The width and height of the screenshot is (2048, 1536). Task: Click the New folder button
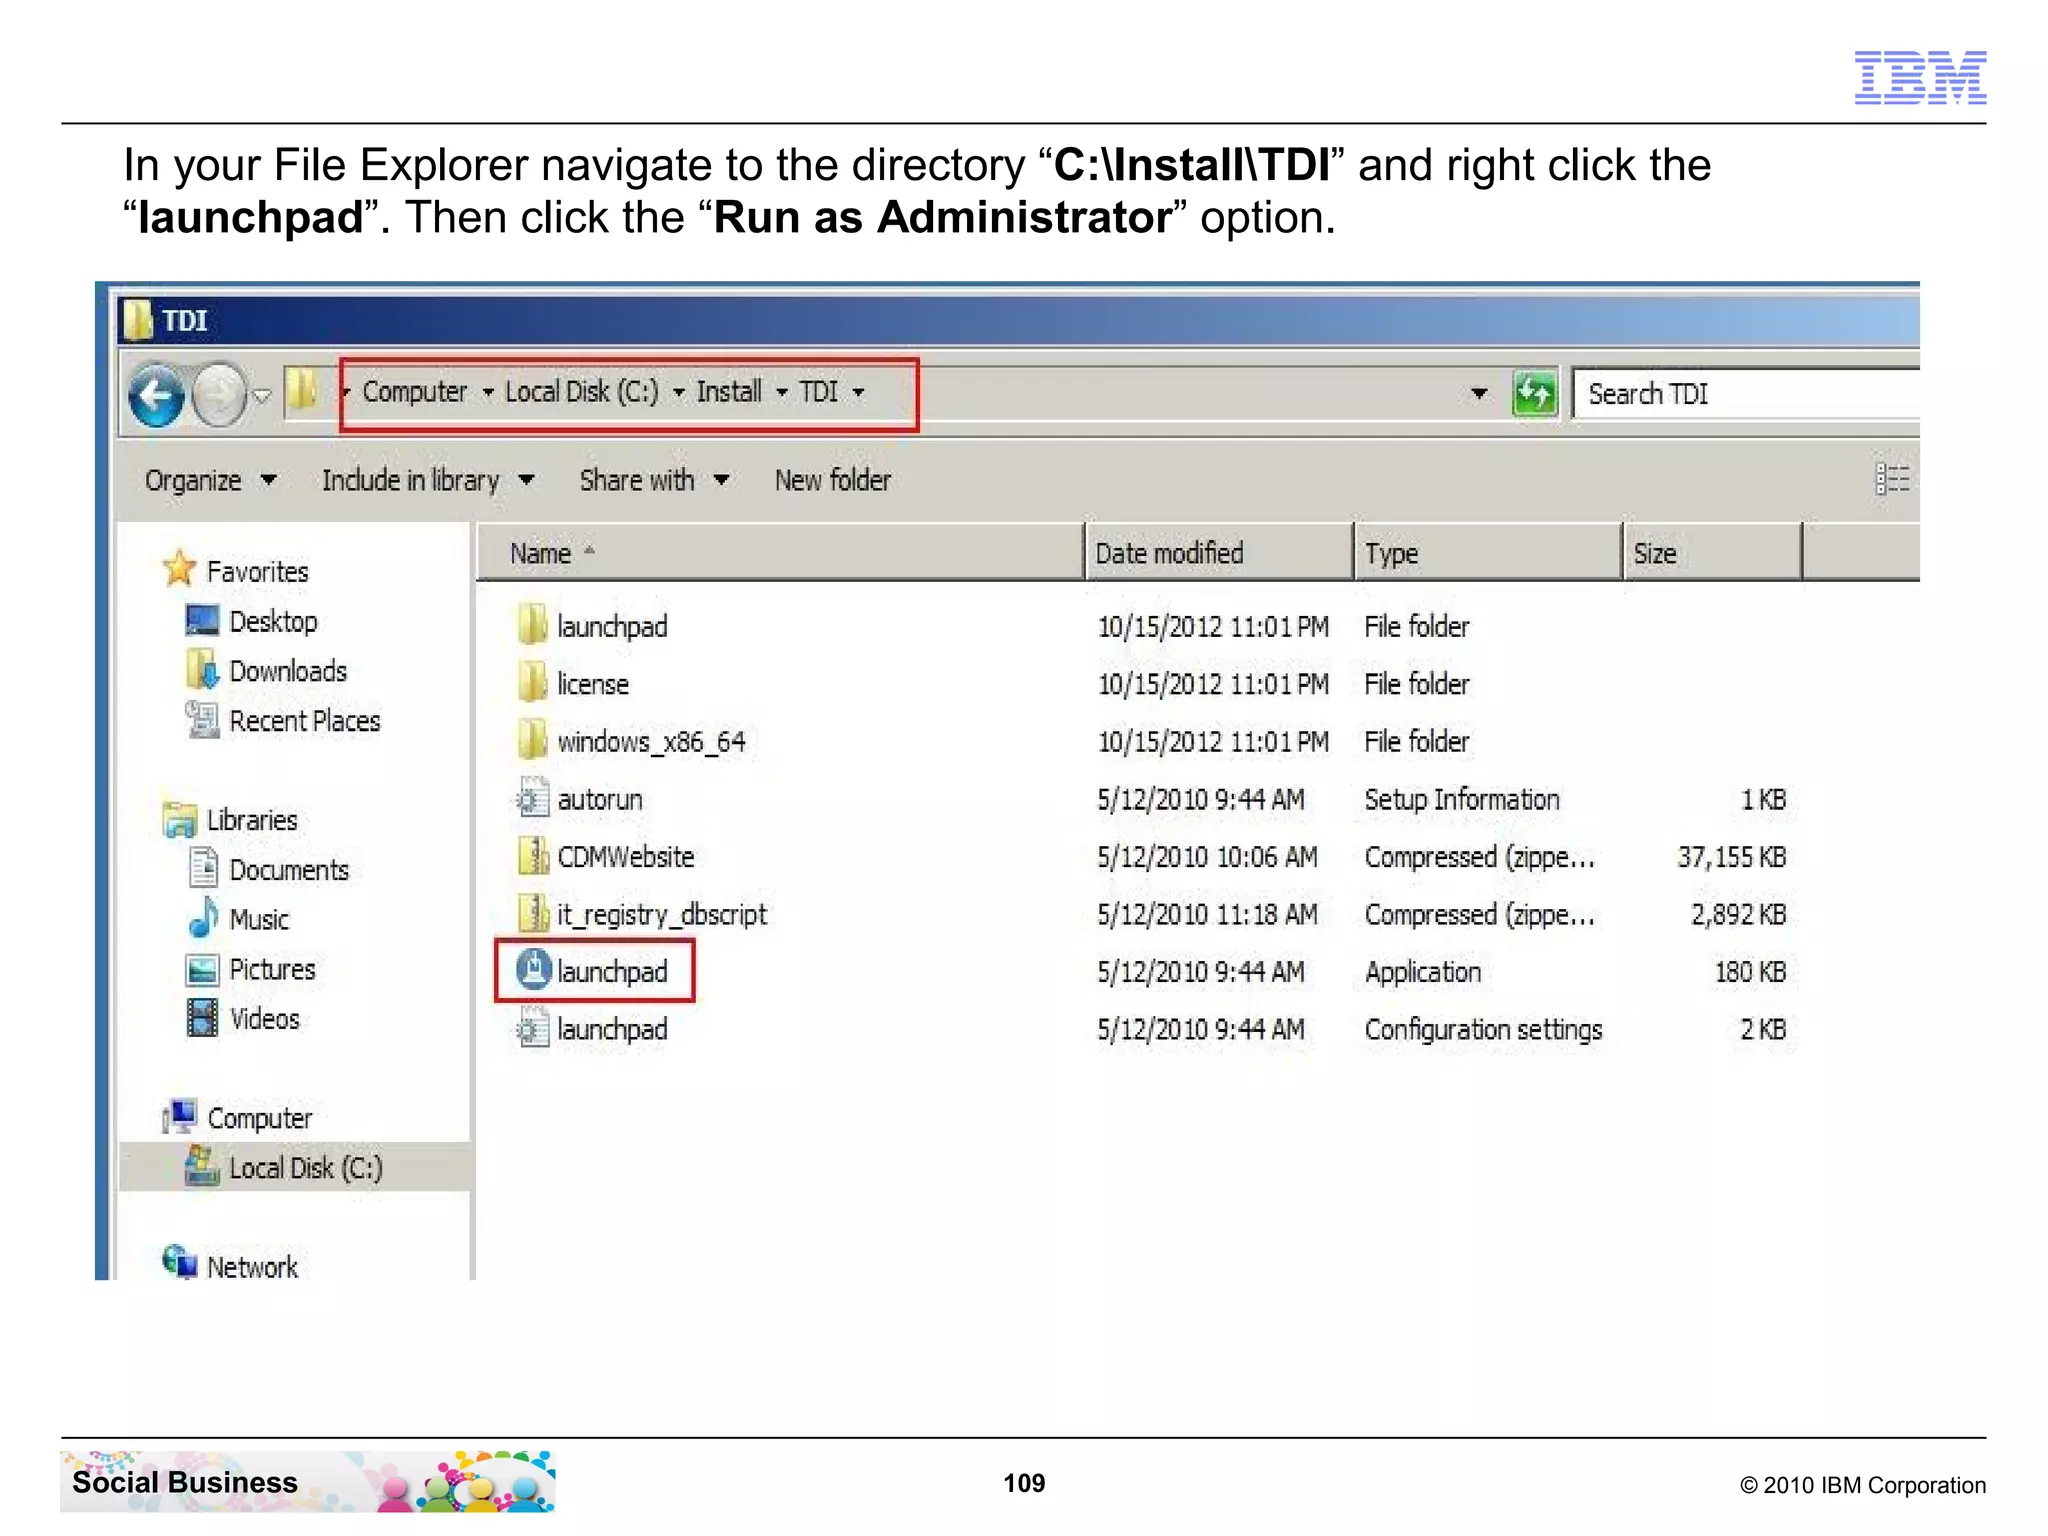pyautogui.click(x=832, y=481)
